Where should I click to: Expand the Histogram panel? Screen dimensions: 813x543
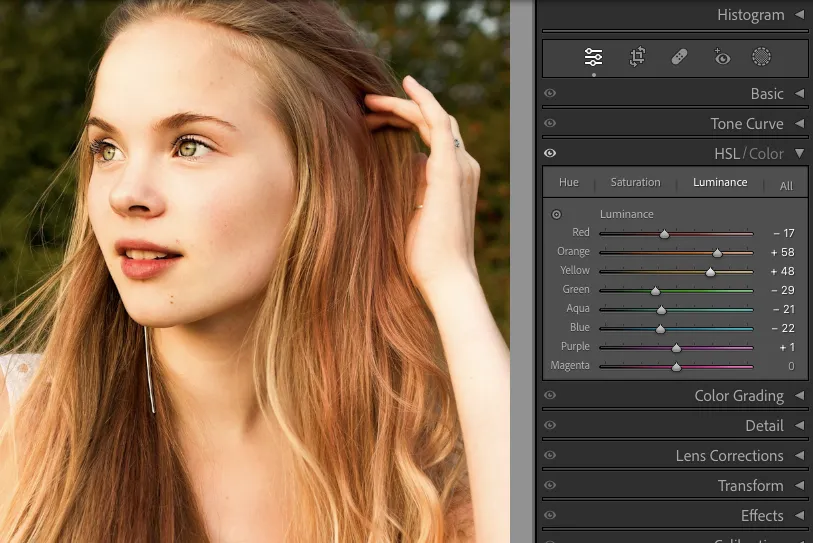pos(799,15)
